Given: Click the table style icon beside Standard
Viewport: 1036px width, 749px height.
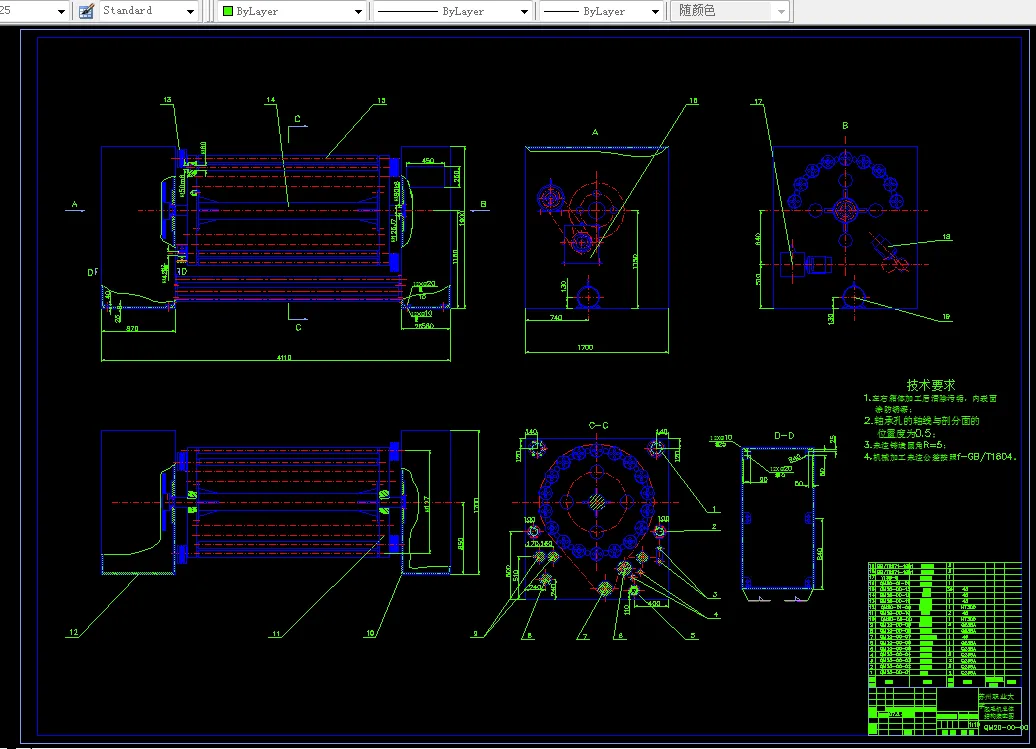Looking at the screenshot, I should [x=86, y=11].
